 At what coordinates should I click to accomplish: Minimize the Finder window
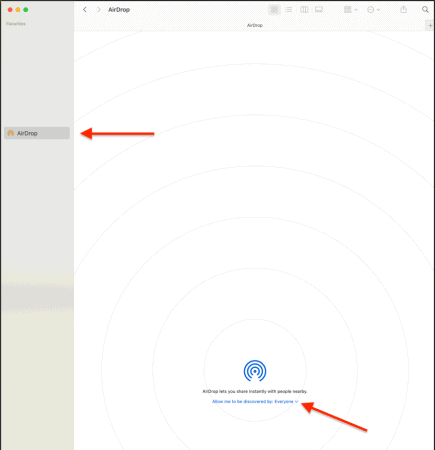18,10
